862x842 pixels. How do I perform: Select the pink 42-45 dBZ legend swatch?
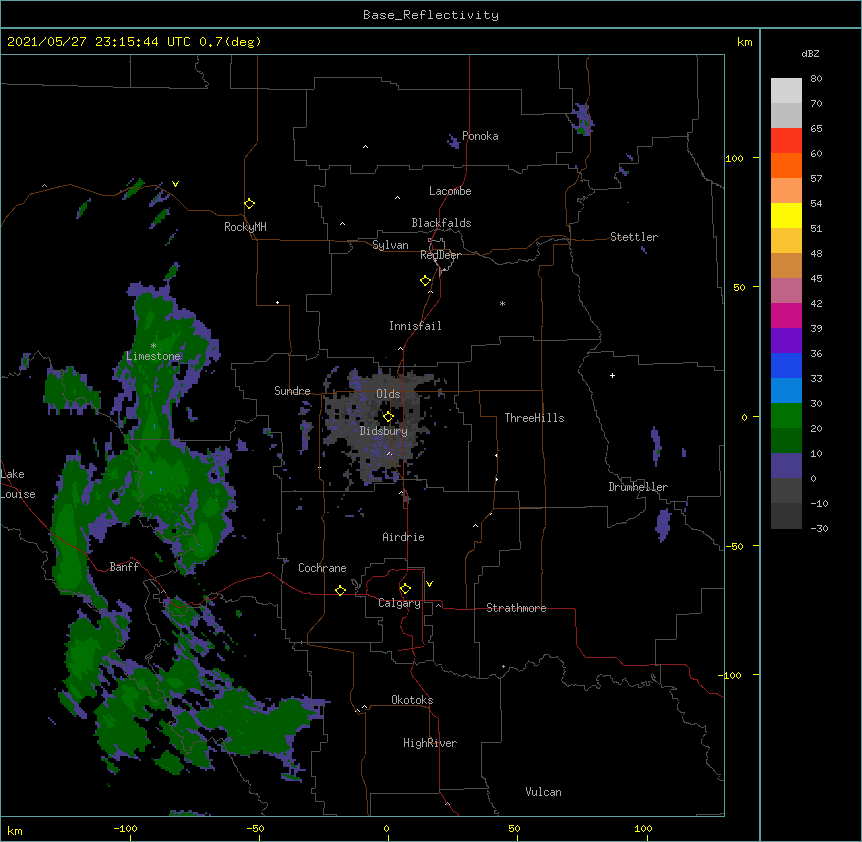click(786, 291)
